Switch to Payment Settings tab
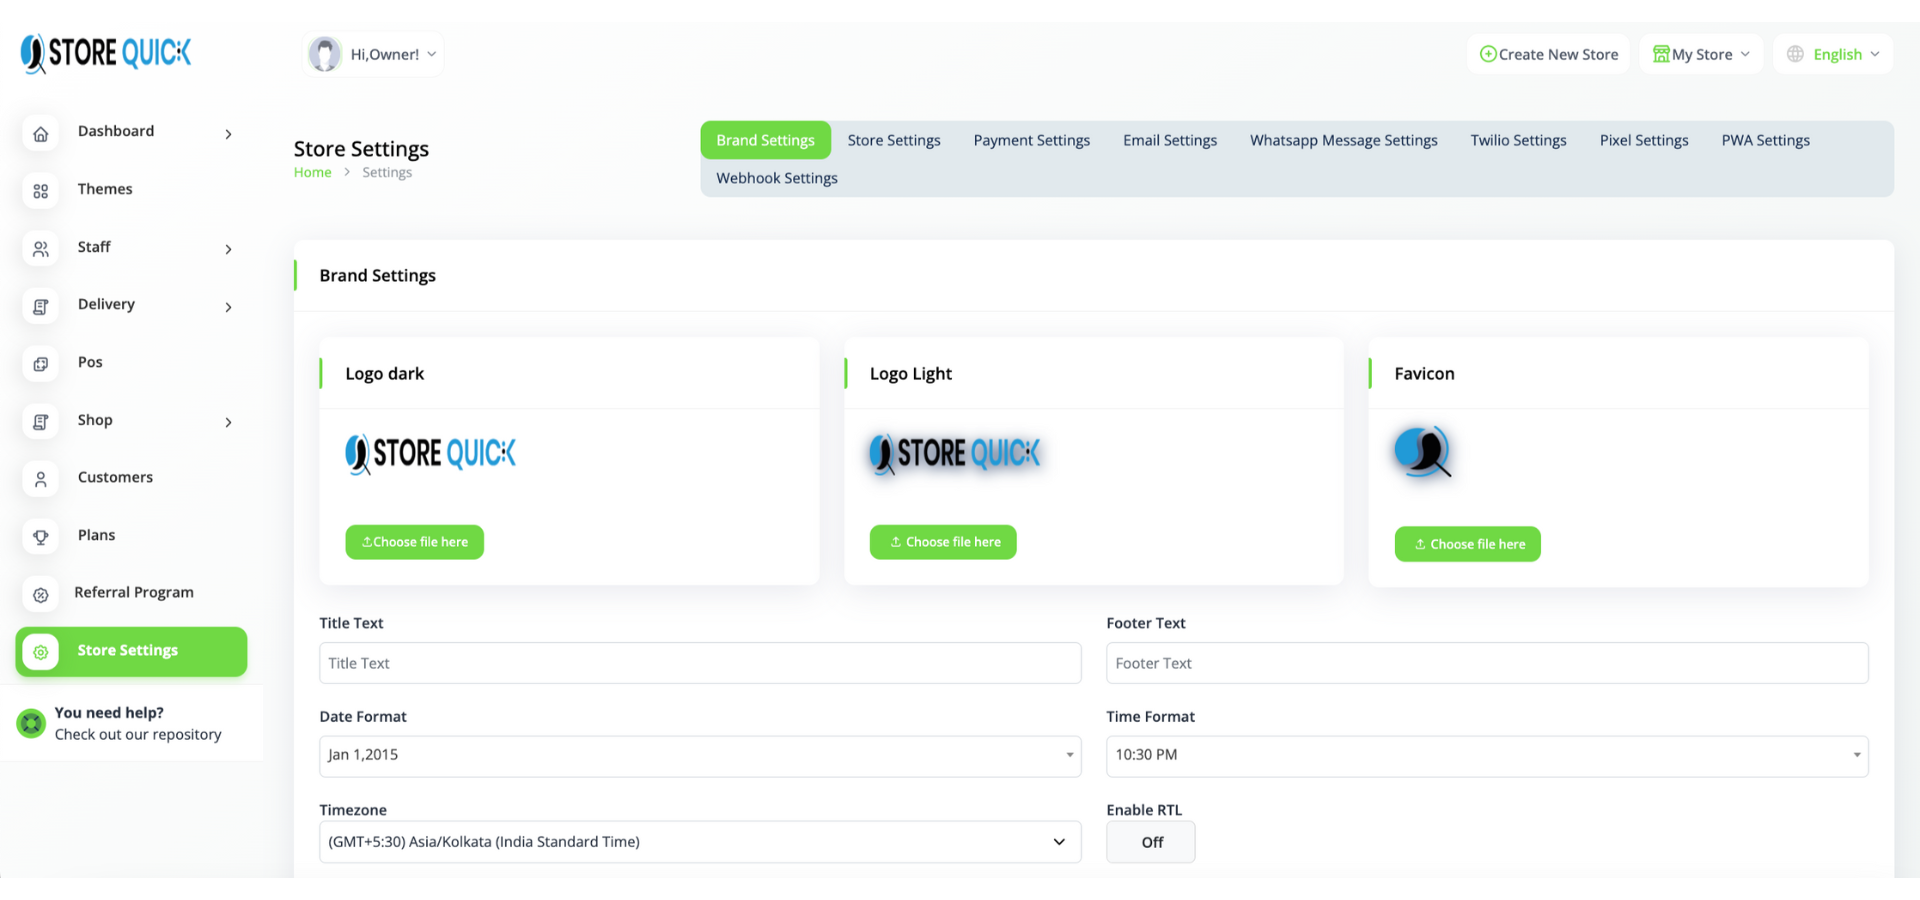This screenshot has height=900, width=1920. [x=1031, y=140]
